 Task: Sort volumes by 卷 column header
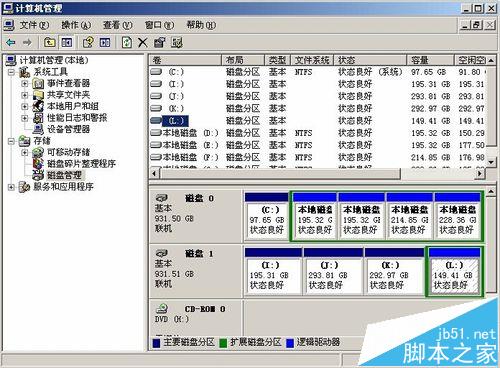(185, 60)
